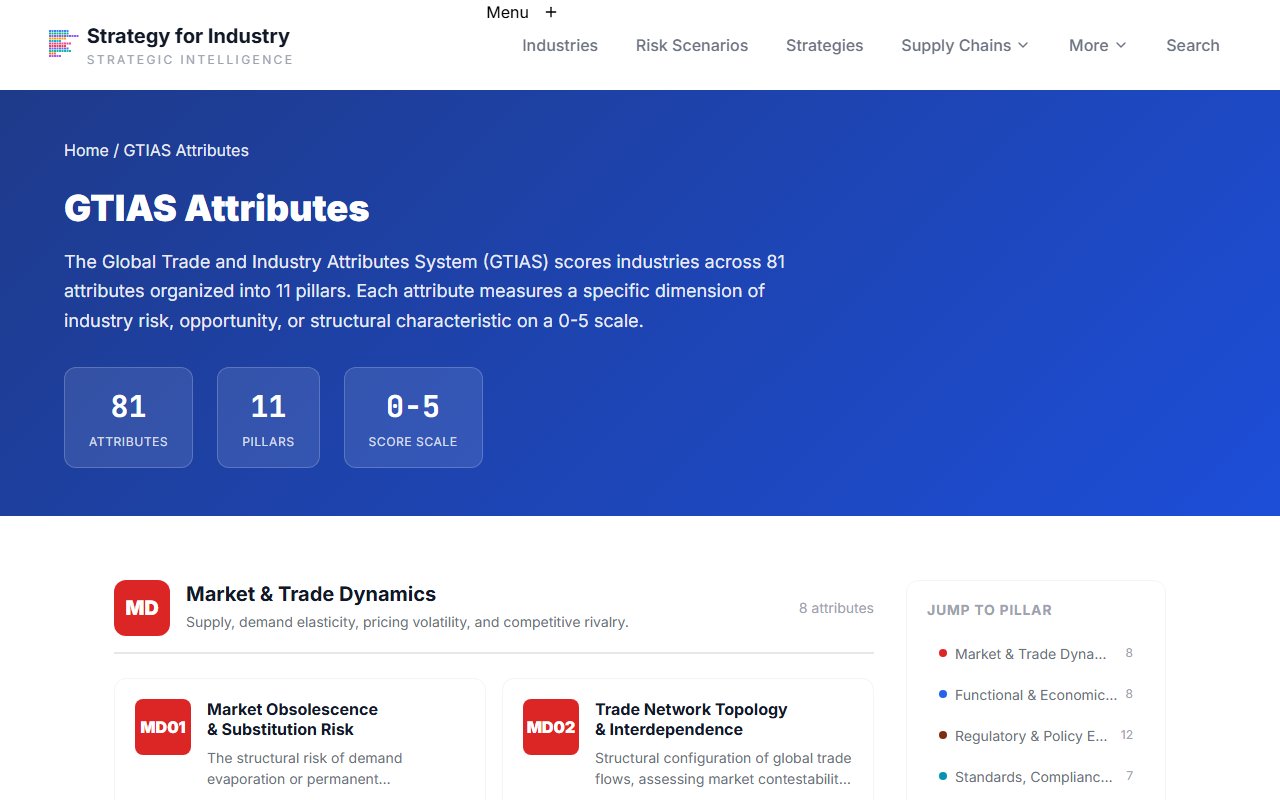Click the 11 Pillars stat card
Image resolution: width=1280 pixels, height=800 pixels.
point(268,417)
